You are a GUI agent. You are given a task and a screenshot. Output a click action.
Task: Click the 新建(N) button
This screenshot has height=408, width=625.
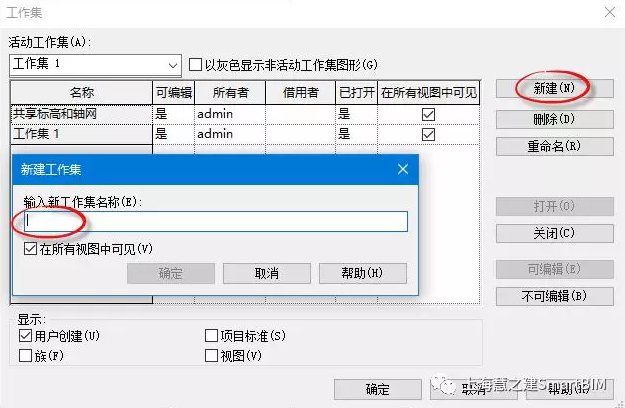(x=554, y=88)
